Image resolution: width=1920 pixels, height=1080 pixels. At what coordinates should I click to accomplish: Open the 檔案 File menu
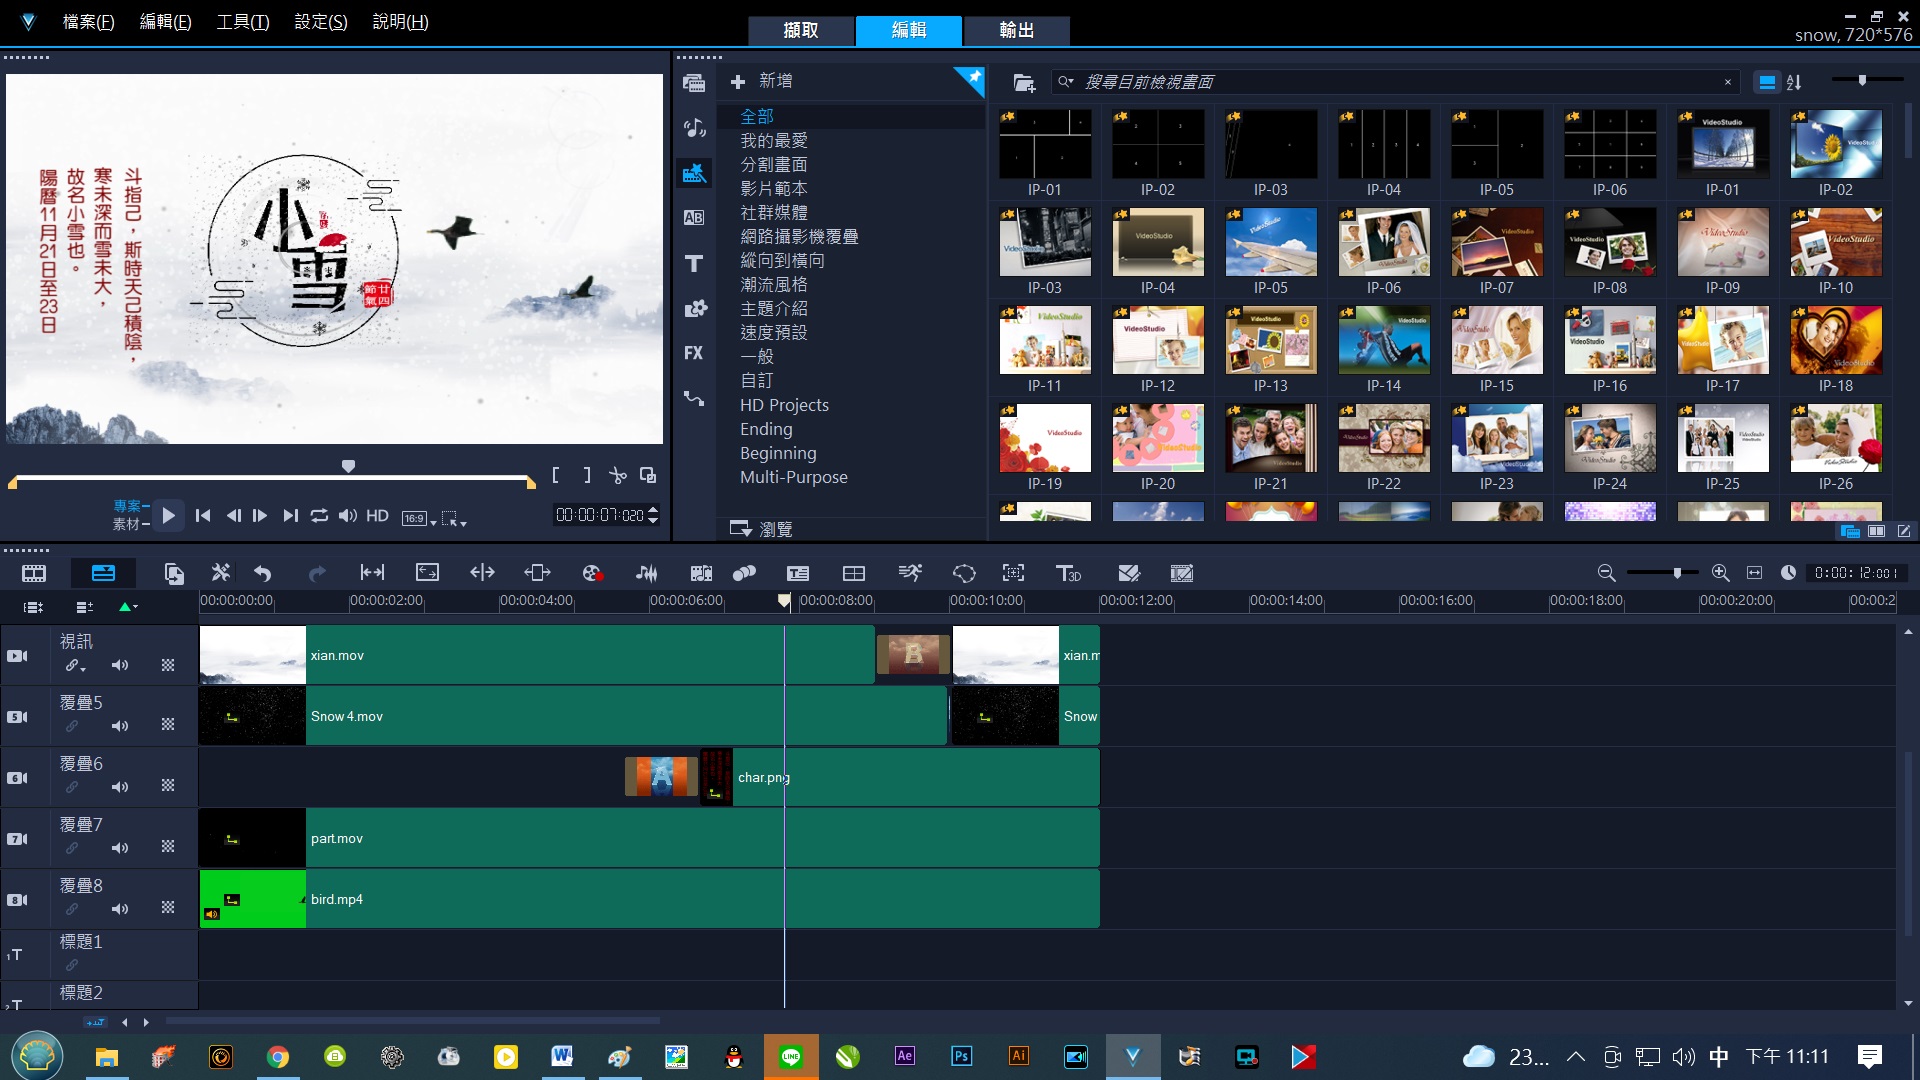tap(88, 22)
